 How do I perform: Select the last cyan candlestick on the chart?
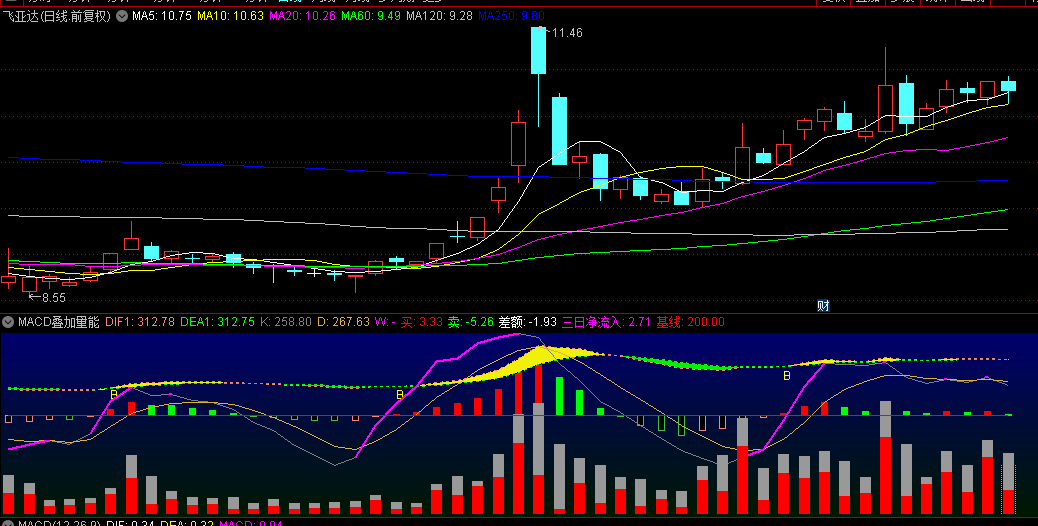tap(1008, 85)
